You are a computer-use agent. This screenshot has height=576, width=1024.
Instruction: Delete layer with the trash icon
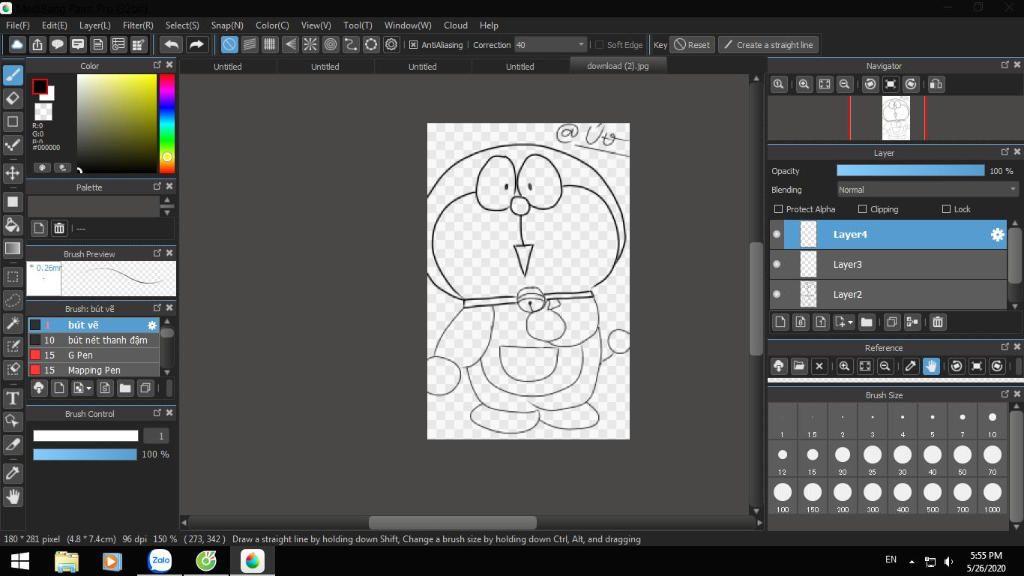tap(937, 322)
